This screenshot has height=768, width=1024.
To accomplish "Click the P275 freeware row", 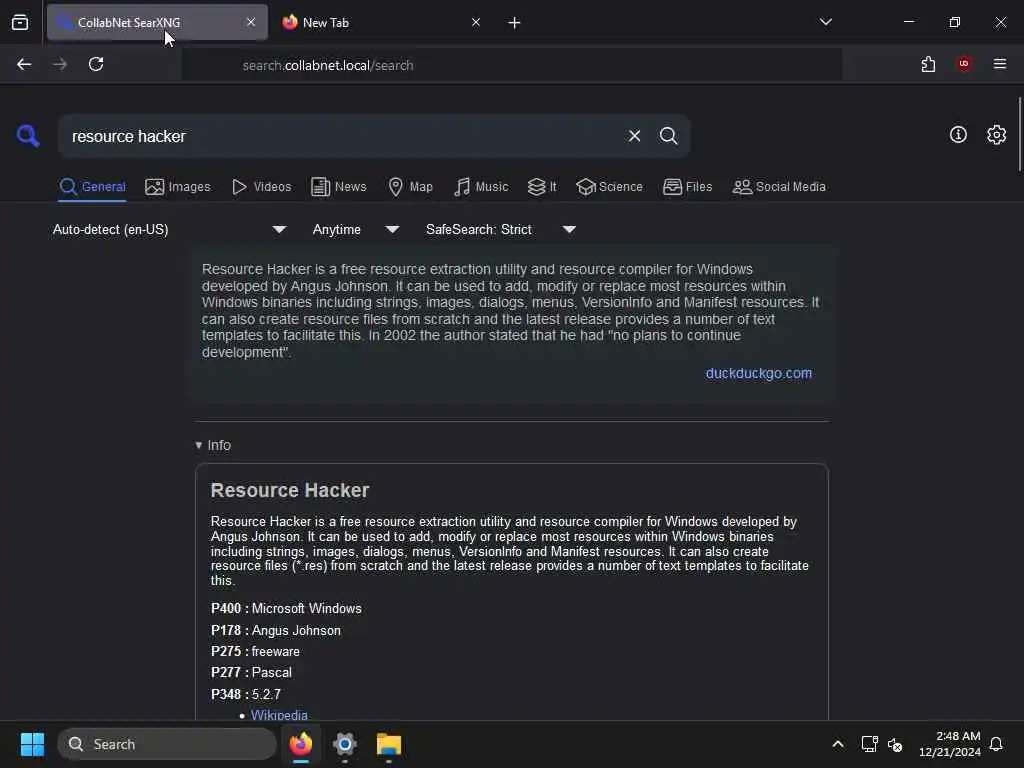I will (255, 651).
